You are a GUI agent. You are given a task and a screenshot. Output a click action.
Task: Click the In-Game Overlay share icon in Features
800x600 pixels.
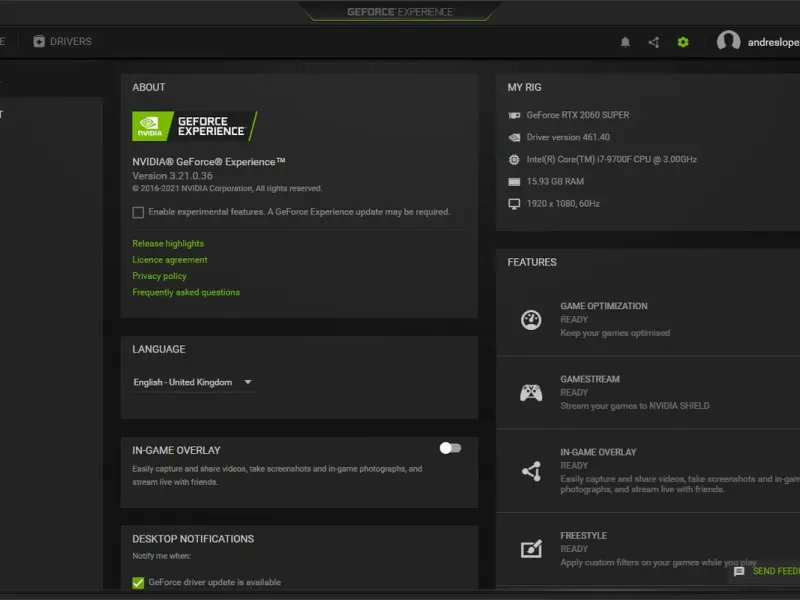coord(531,471)
